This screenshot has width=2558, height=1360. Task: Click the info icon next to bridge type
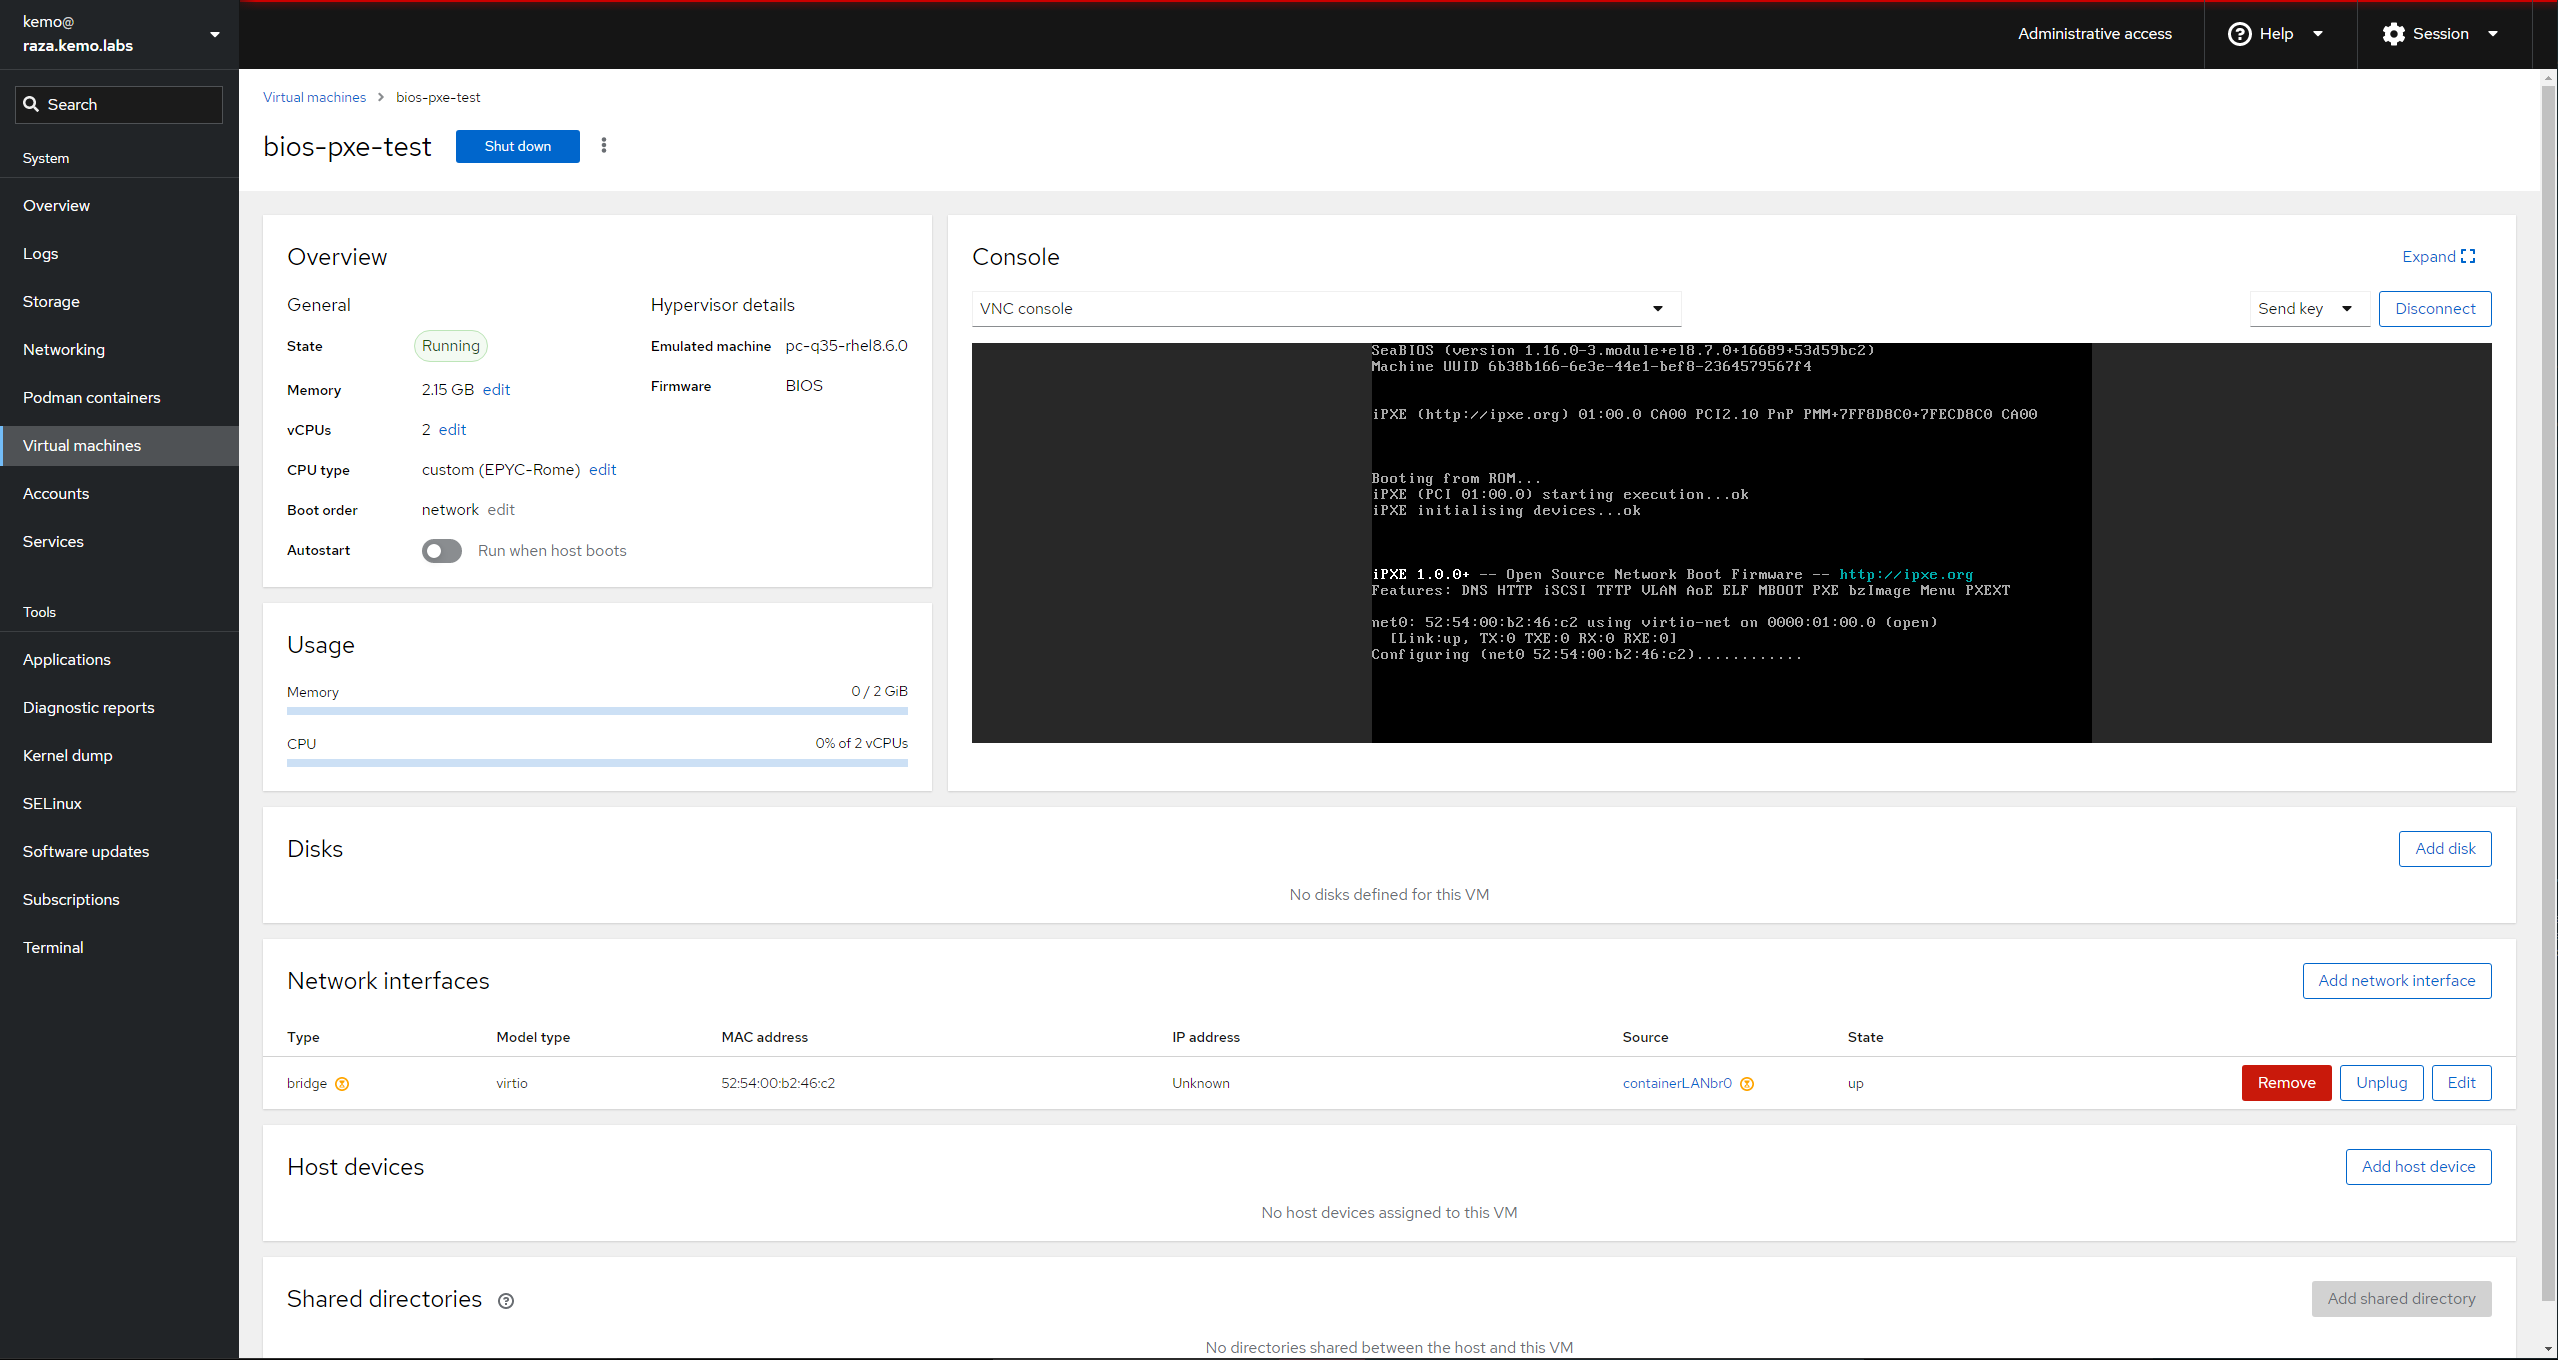[x=342, y=1084]
